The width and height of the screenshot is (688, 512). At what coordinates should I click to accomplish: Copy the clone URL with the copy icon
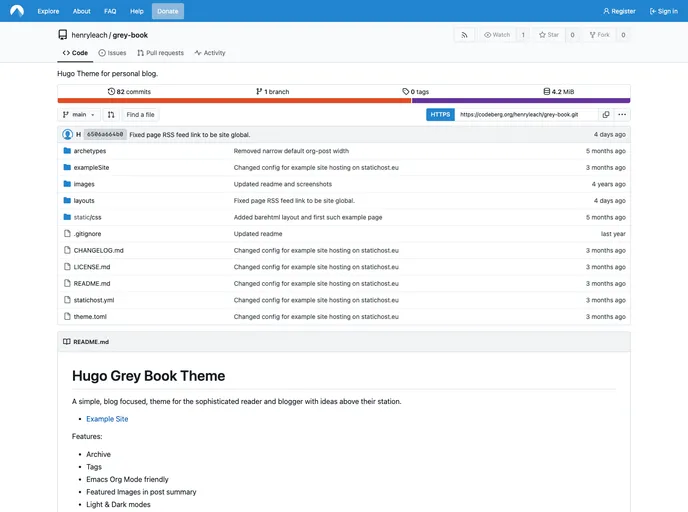click(x=605, y=115)
